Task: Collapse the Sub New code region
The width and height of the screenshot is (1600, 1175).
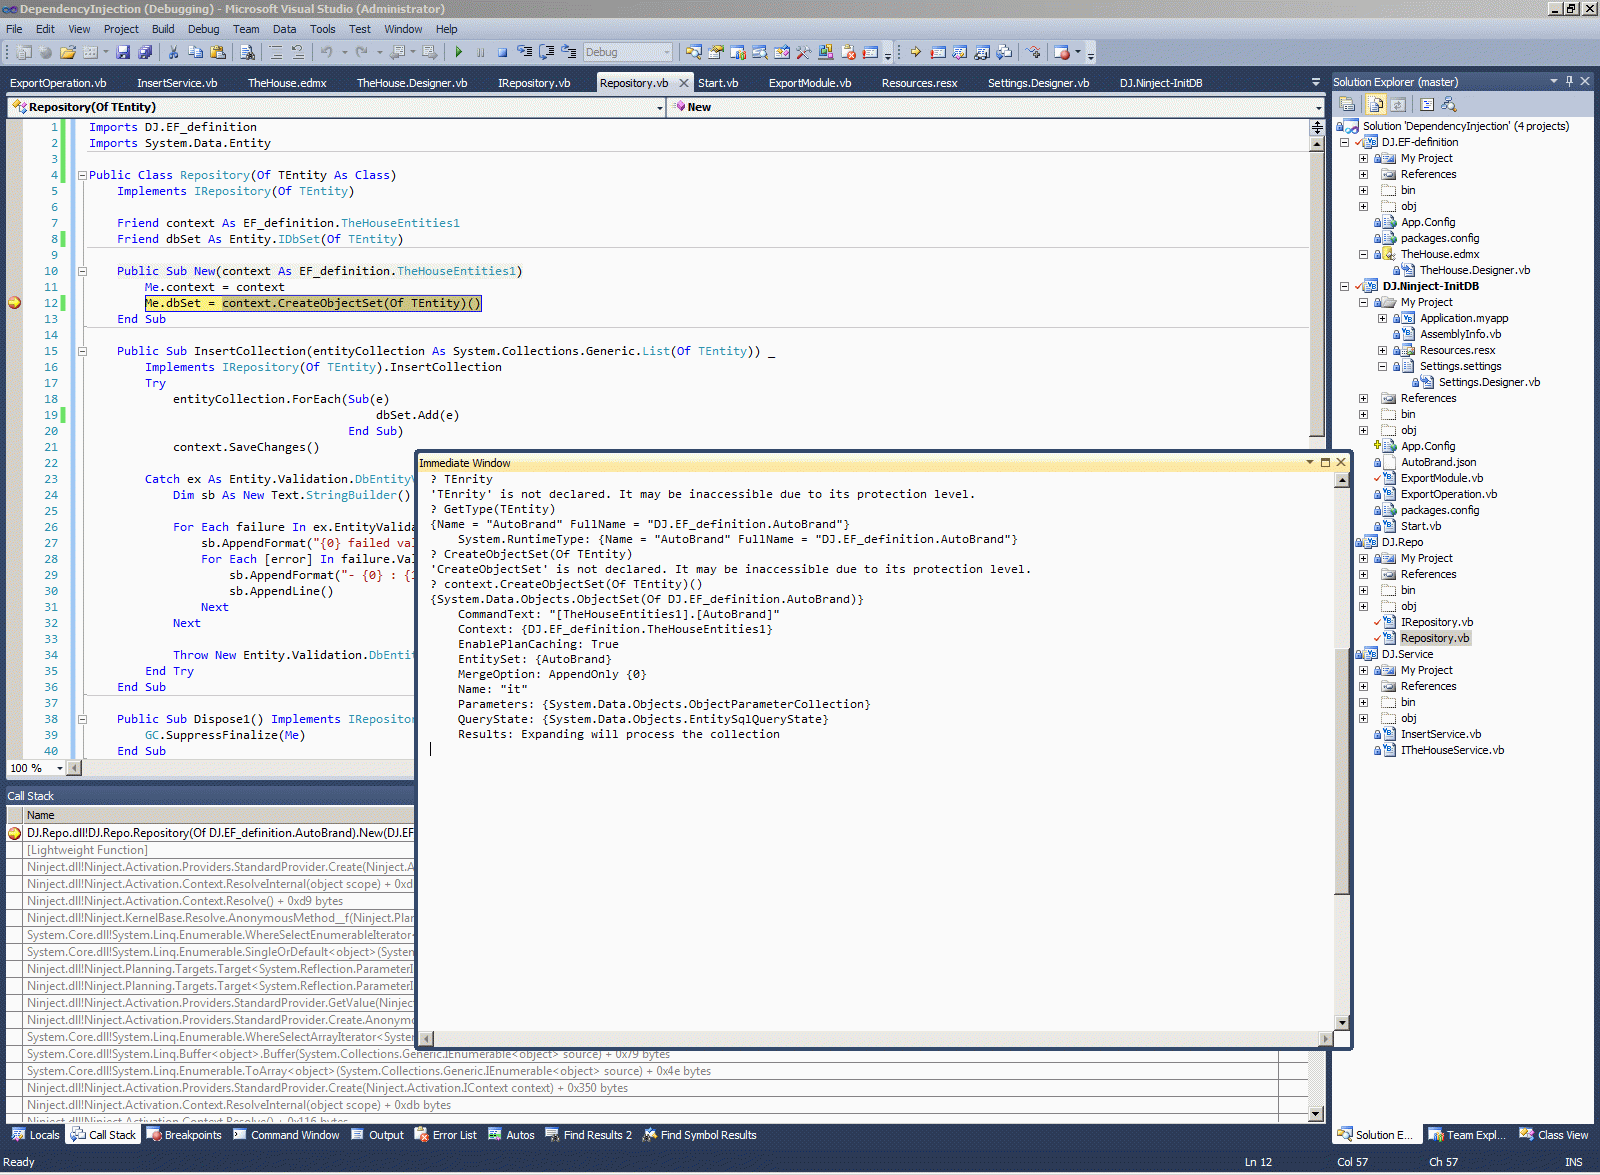Action: click(82, 271)
